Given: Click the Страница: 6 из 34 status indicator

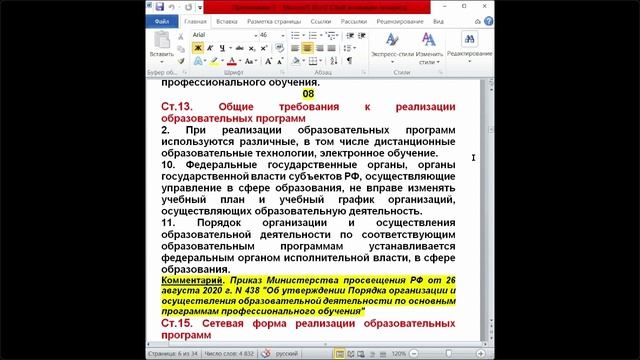Looking at the screenshot, I should [173, 353].
